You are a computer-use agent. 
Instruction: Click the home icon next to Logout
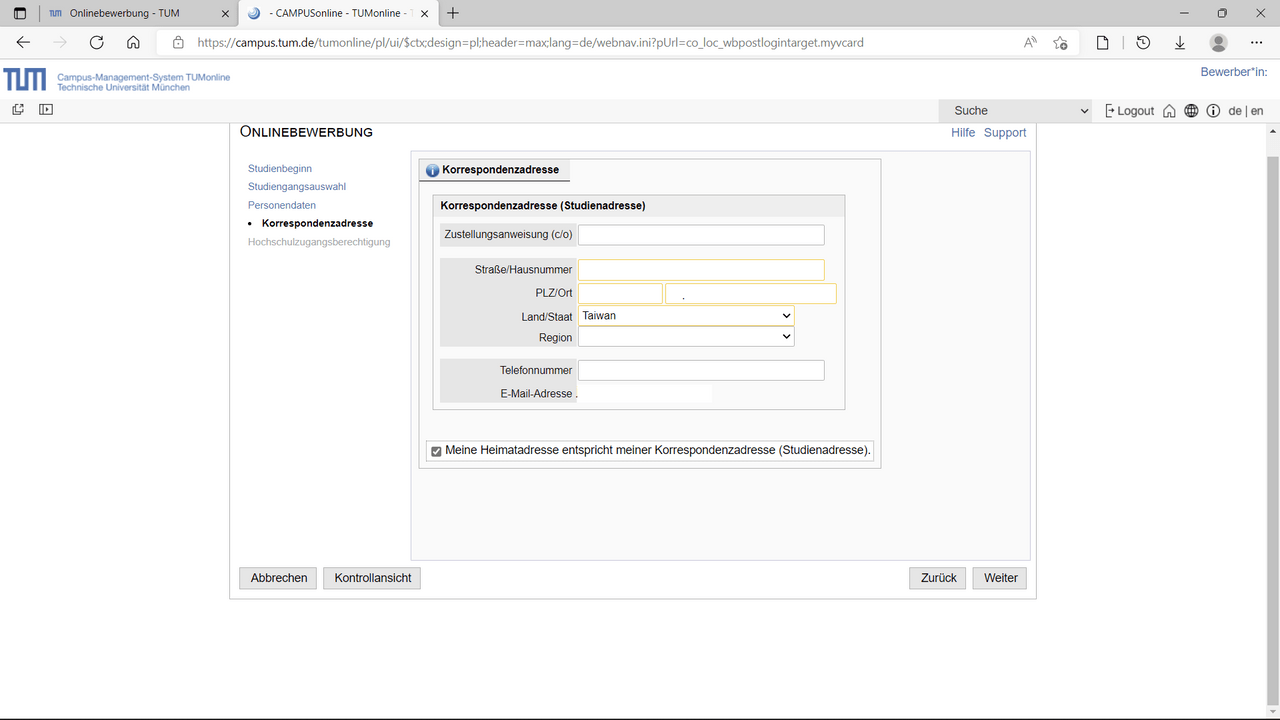pyautogui.click(x=1169, y=111)
